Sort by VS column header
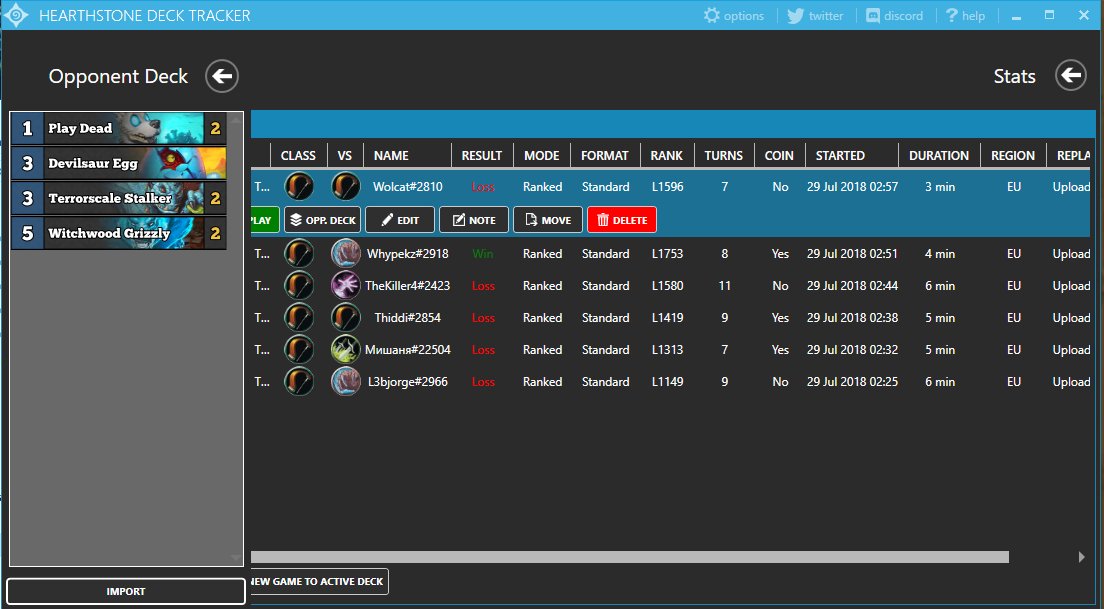This screenshot has width=1104, height=609. [345, 156]
